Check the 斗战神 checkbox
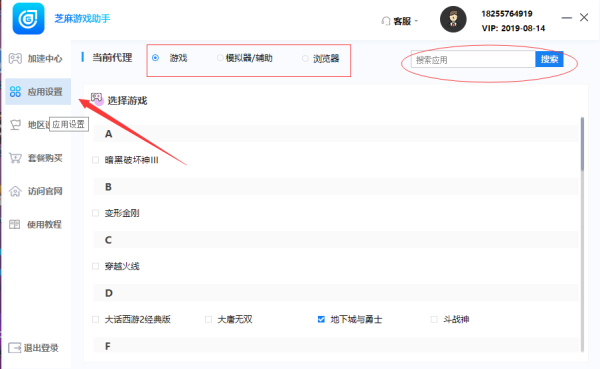 click(x=434, y=319)
